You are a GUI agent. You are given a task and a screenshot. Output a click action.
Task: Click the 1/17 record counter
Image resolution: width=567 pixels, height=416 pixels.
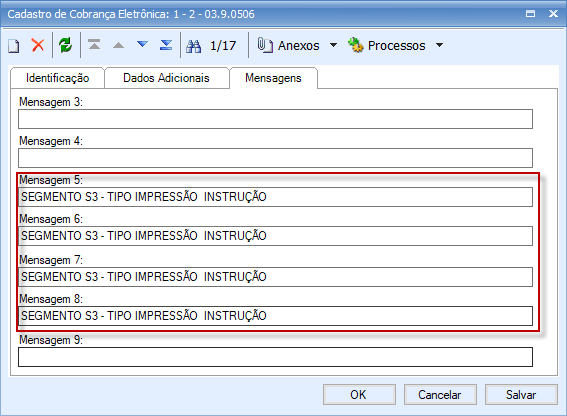tap(223, 46)
